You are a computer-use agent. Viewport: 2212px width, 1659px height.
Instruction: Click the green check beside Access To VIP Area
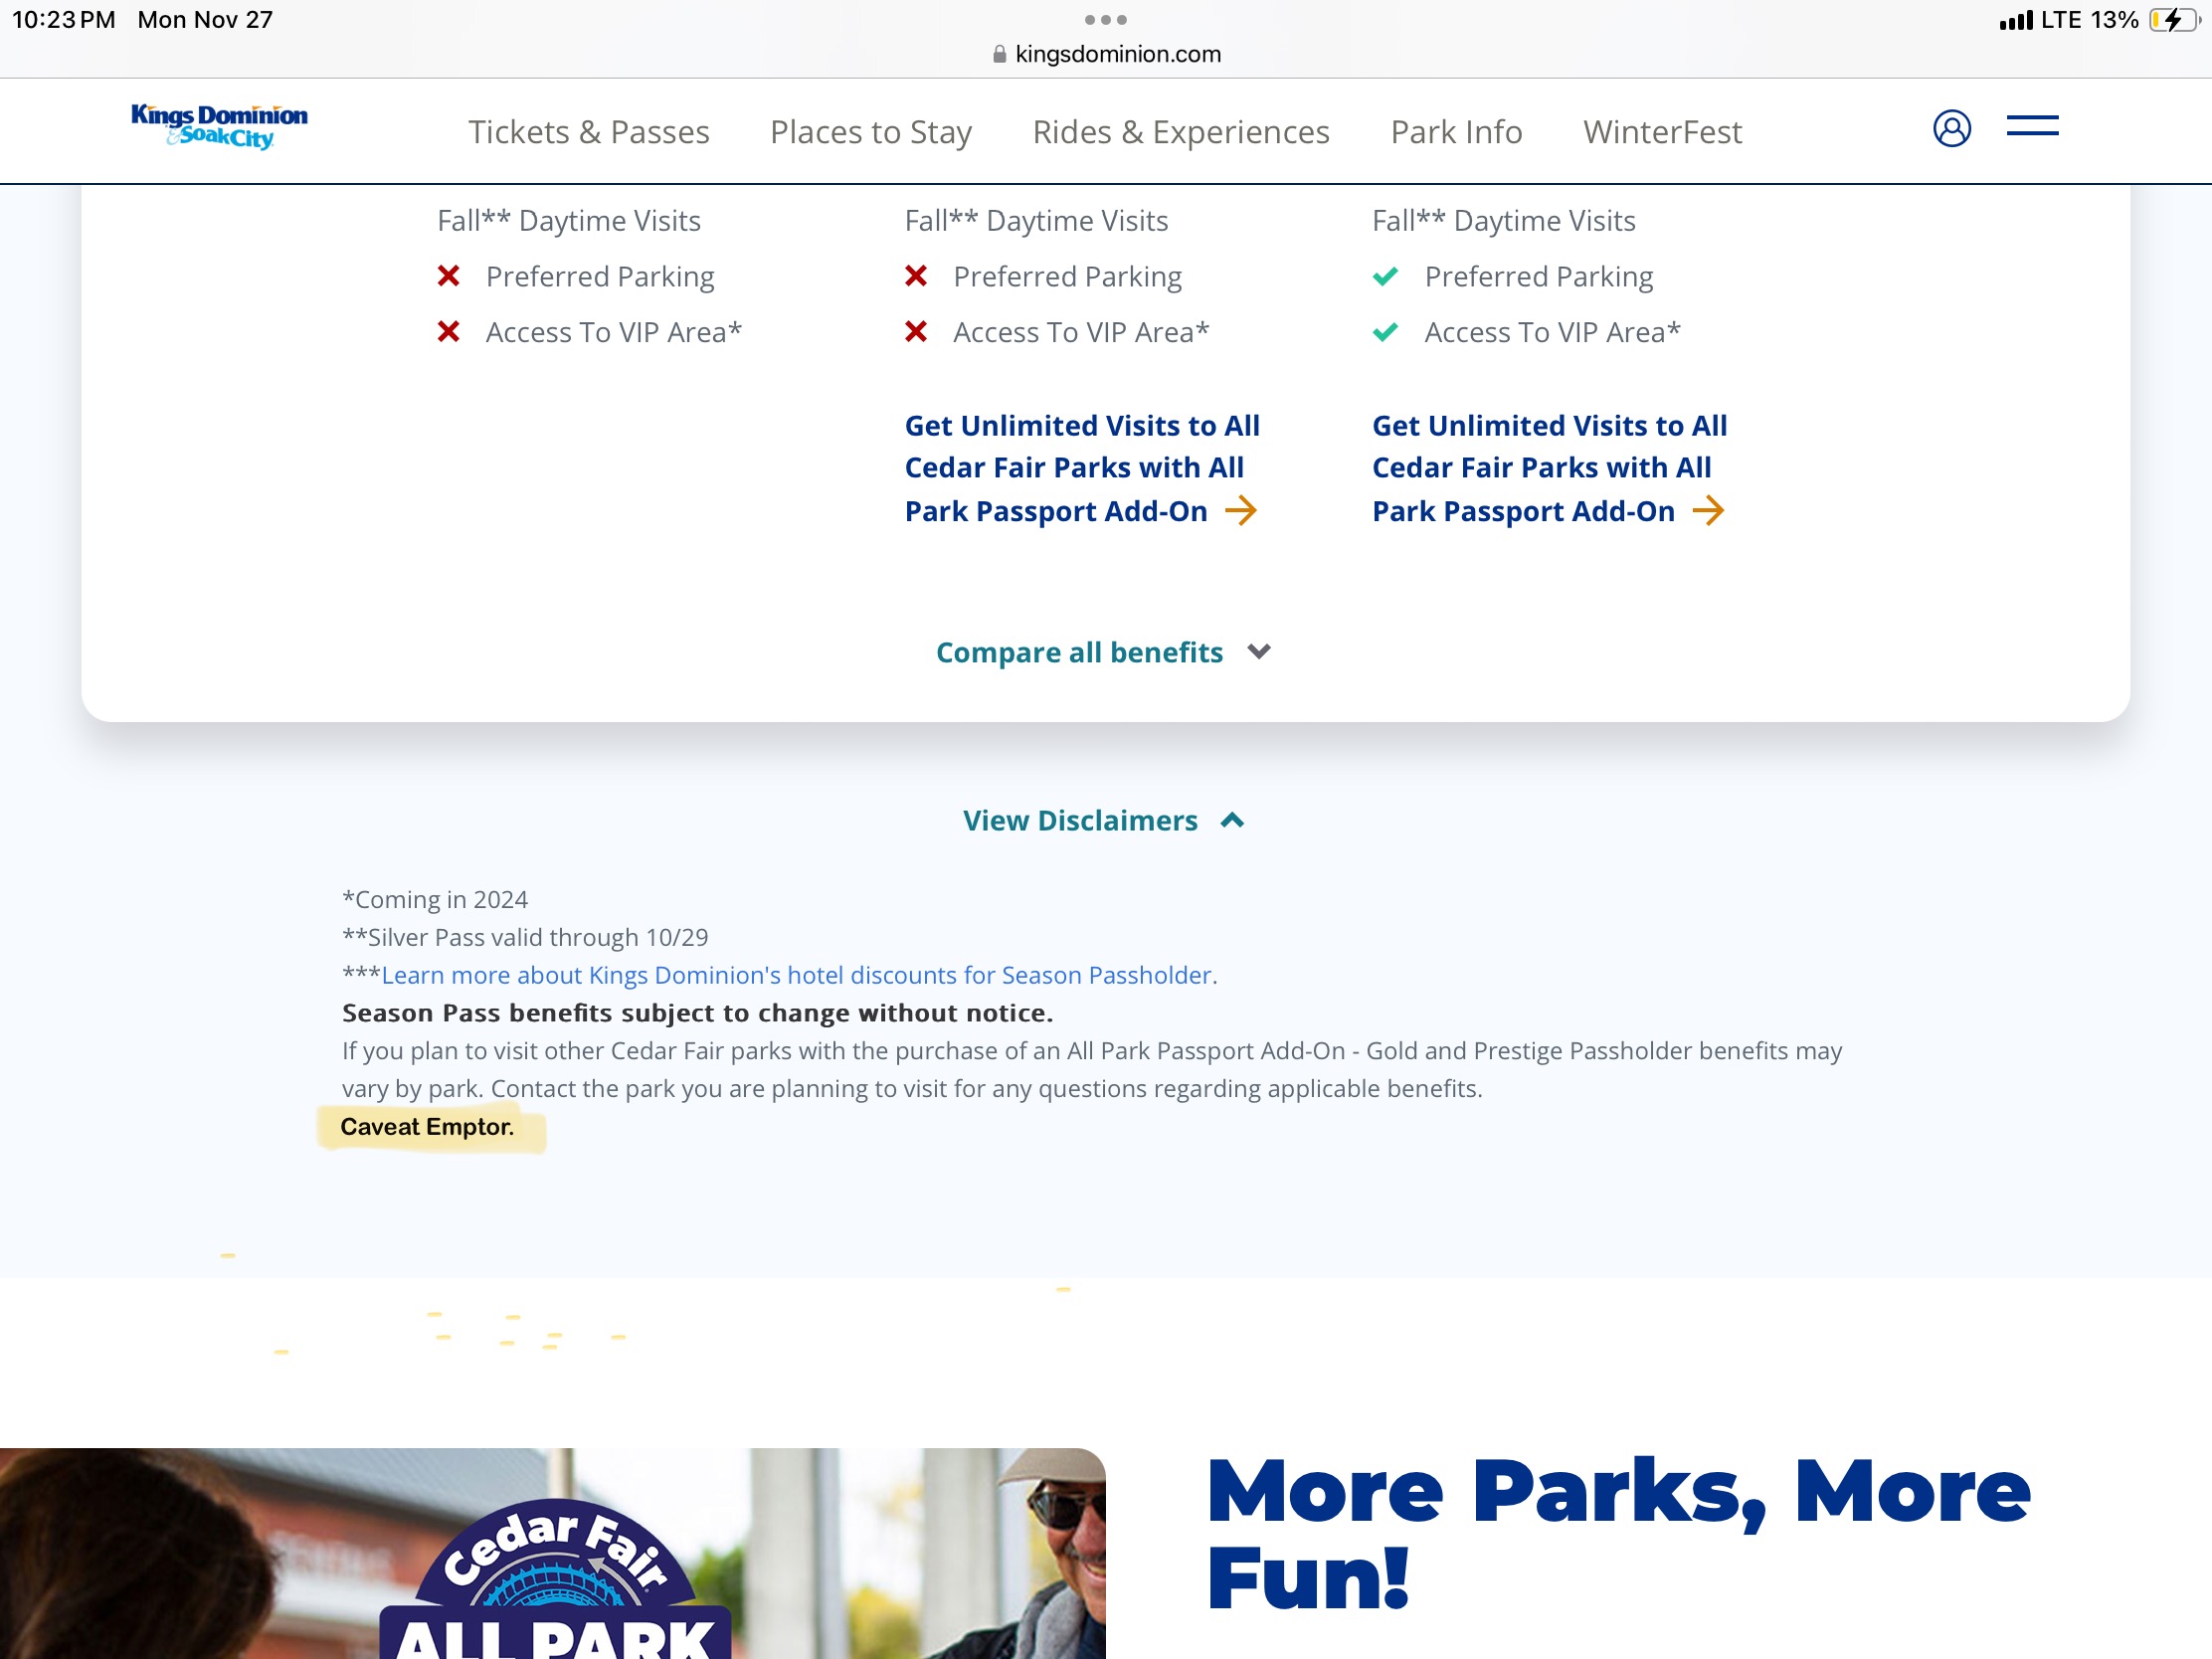coord(1385,332)
